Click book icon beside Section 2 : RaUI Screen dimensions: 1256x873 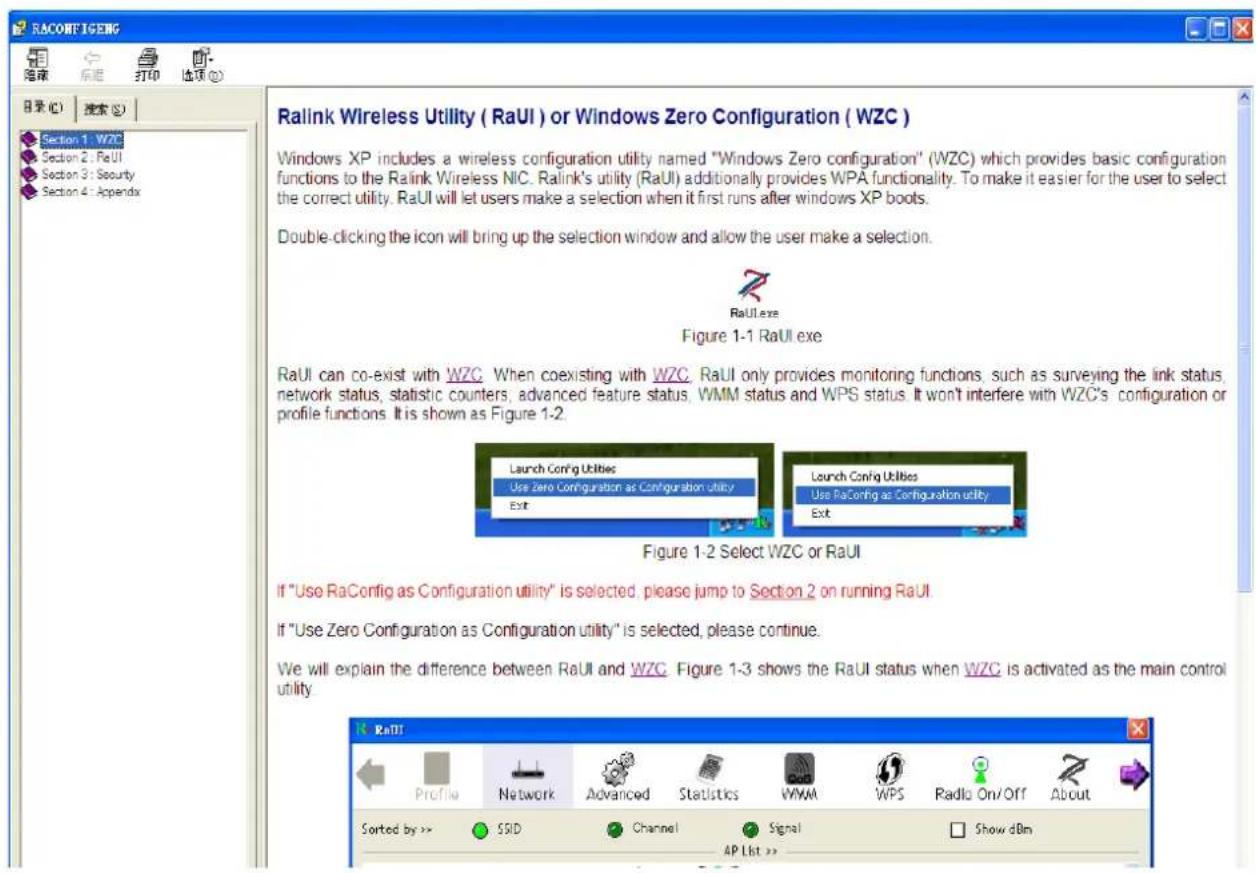(29, 157)
